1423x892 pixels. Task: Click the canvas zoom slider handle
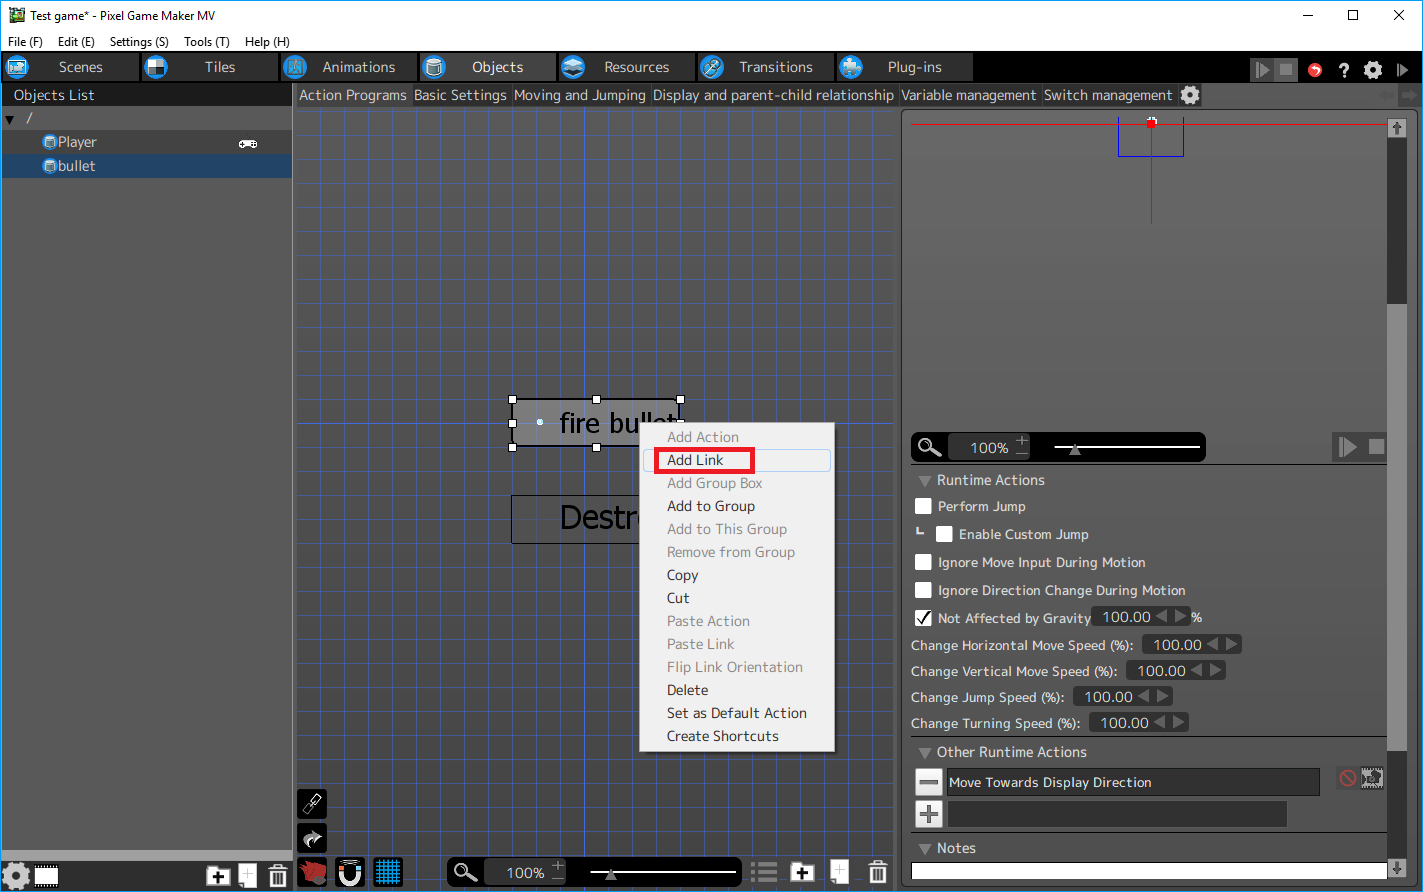tap(611, 875)
